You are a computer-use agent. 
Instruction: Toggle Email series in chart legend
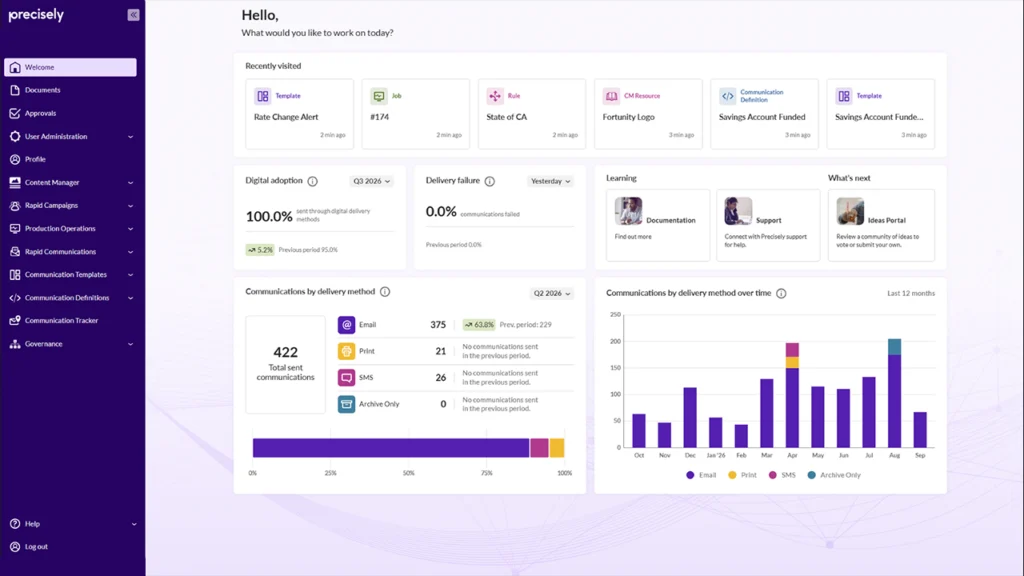[x=701, y=475]
